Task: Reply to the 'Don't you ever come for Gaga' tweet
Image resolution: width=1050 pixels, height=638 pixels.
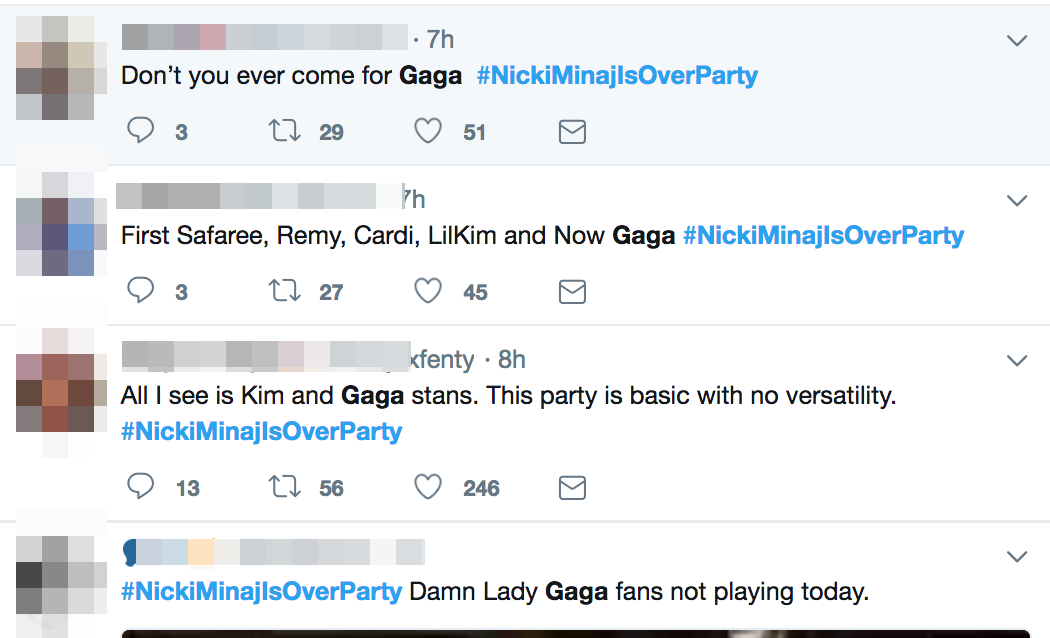Action: pyautogui.click(x=141, y=131)
